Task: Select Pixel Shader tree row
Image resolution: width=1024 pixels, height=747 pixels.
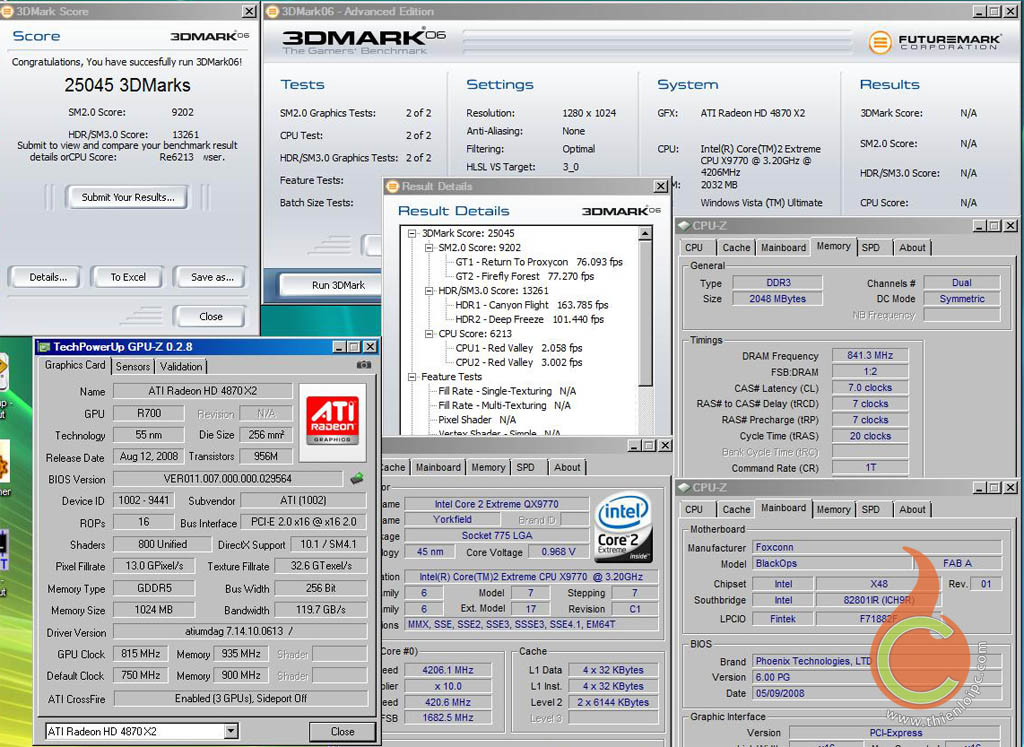Action: pyautogui.click(x=477, y=420)
